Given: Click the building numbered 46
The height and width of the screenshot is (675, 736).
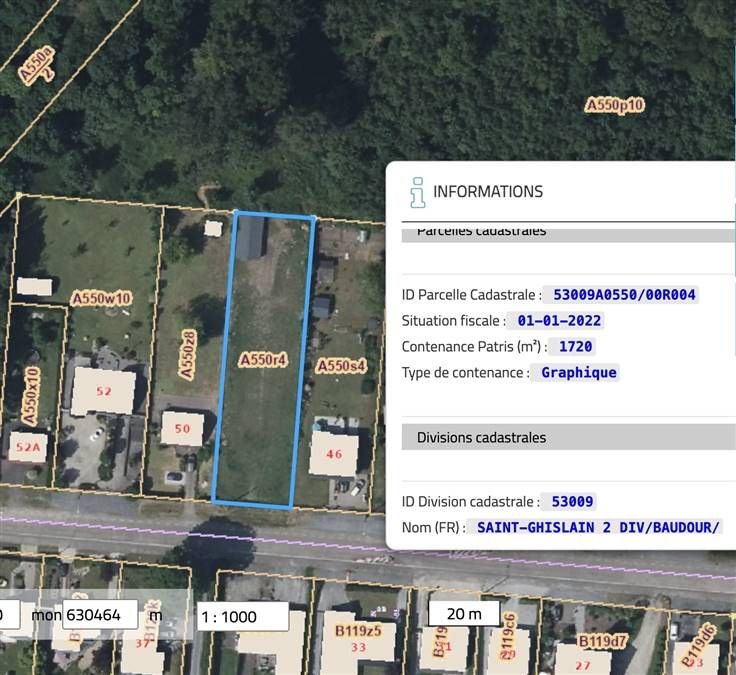Looking at the screenshot, I should tap(333, 454).
